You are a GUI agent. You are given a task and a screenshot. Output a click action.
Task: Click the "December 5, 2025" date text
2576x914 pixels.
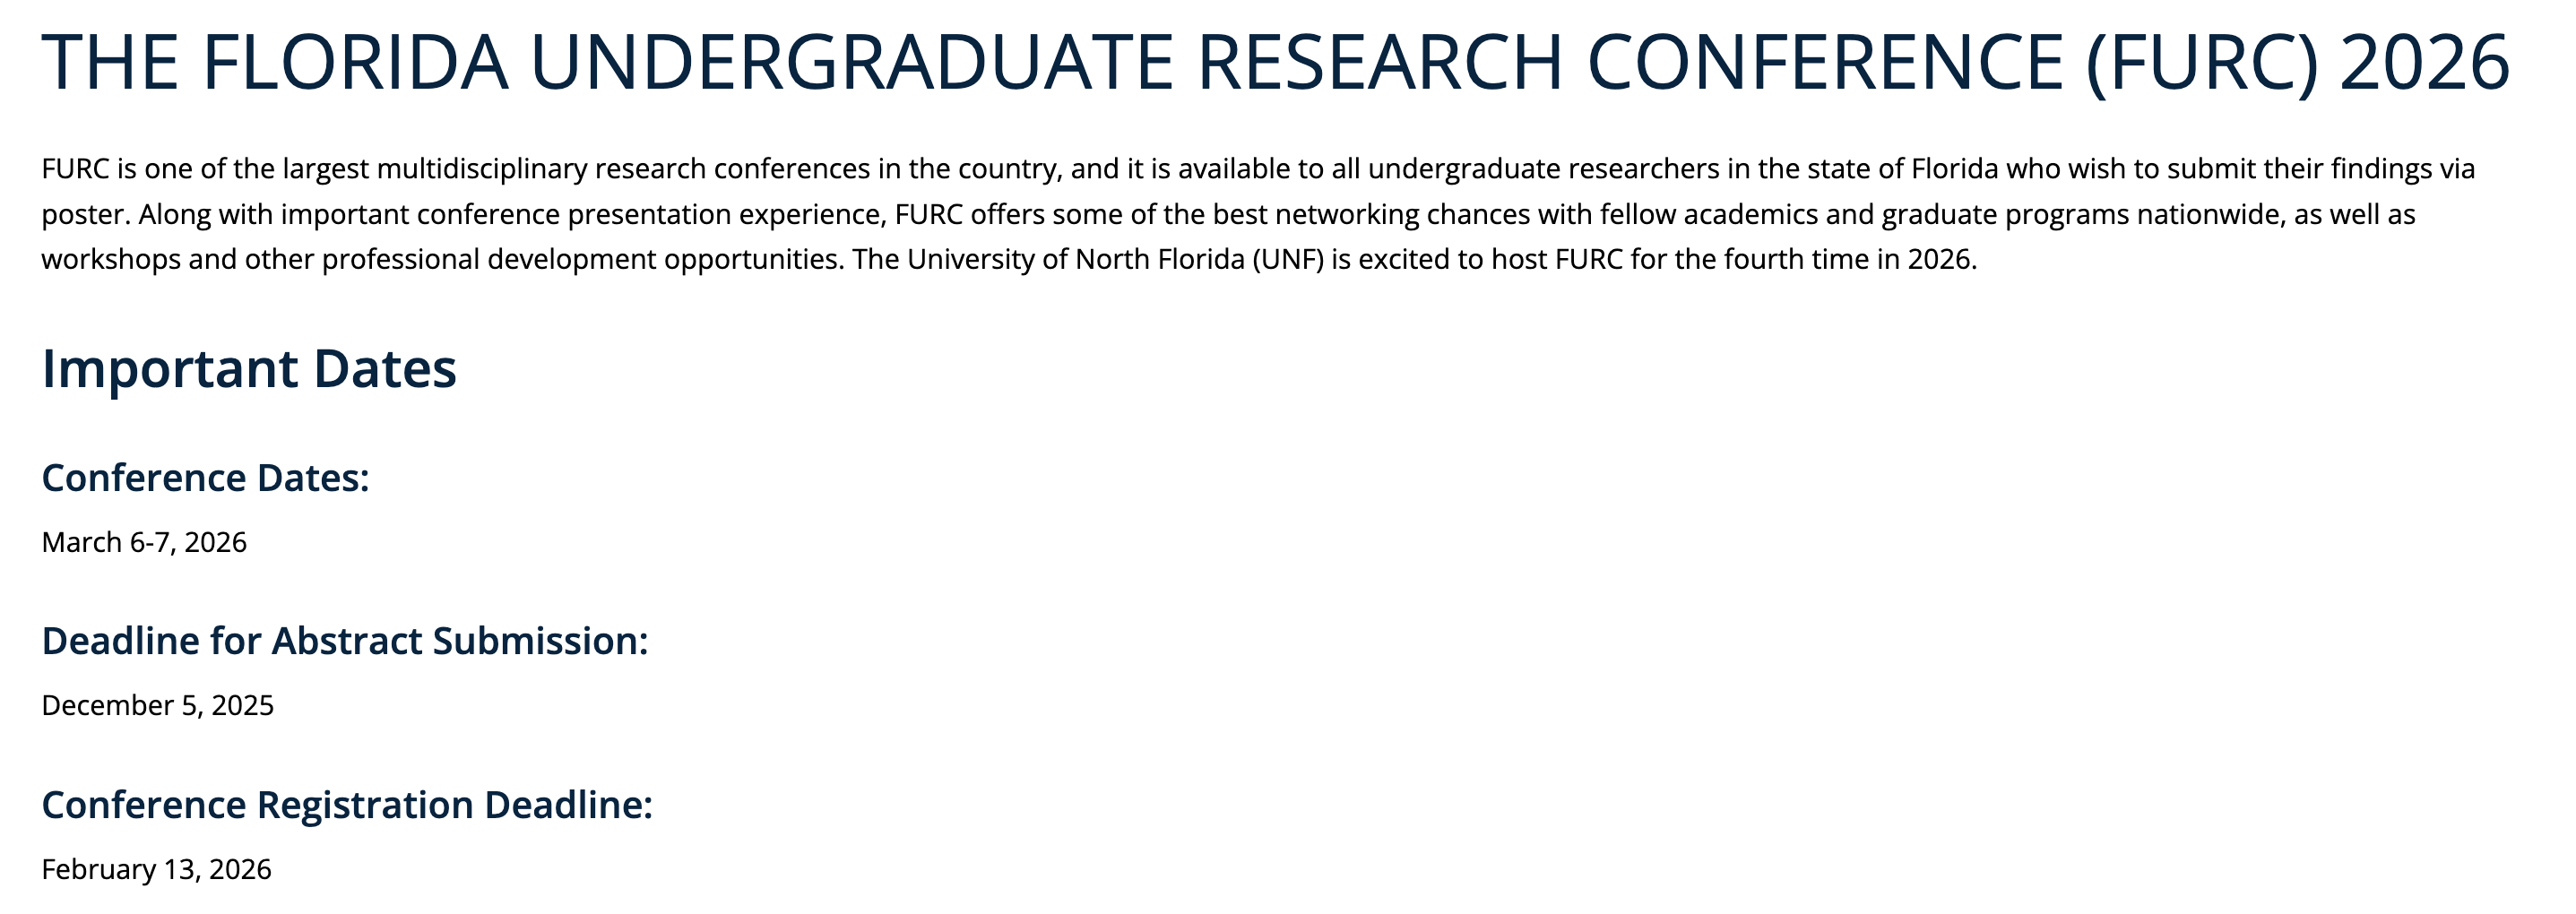pos(157,706)
